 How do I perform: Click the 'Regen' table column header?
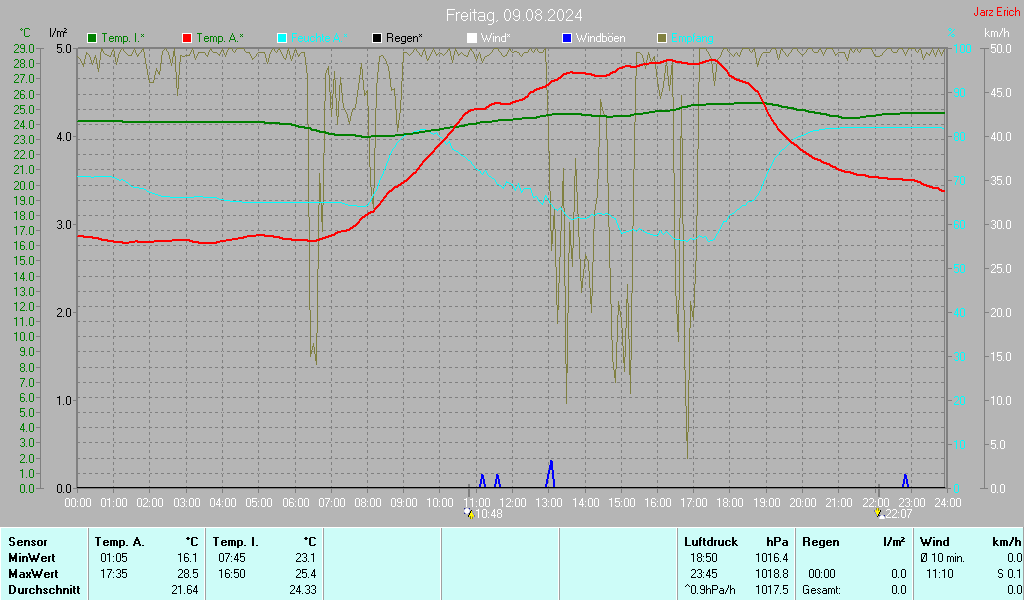(x=820, y=542)
